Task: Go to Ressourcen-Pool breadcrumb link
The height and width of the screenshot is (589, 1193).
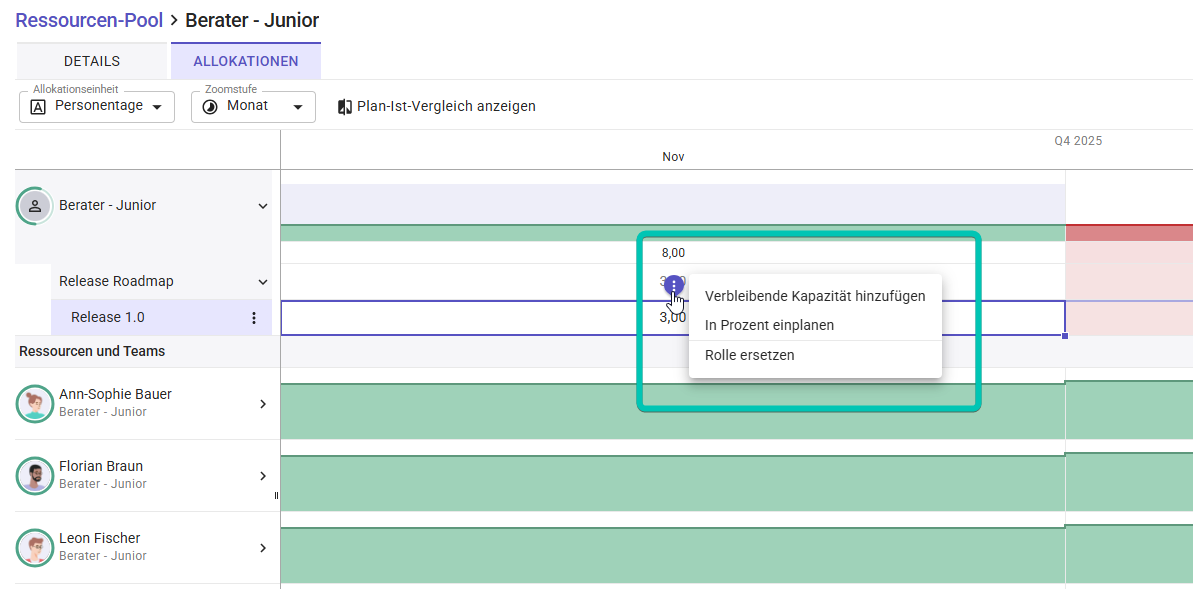Action: click(x=89, y=20)
